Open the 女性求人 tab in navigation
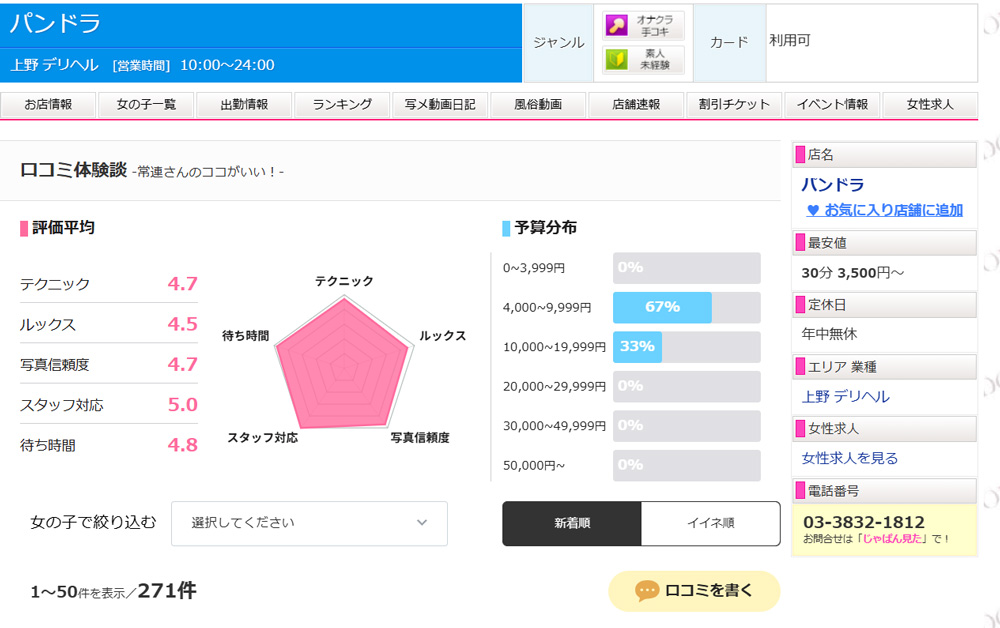Viewport: 1000px width, 628px height. [930, 105]
